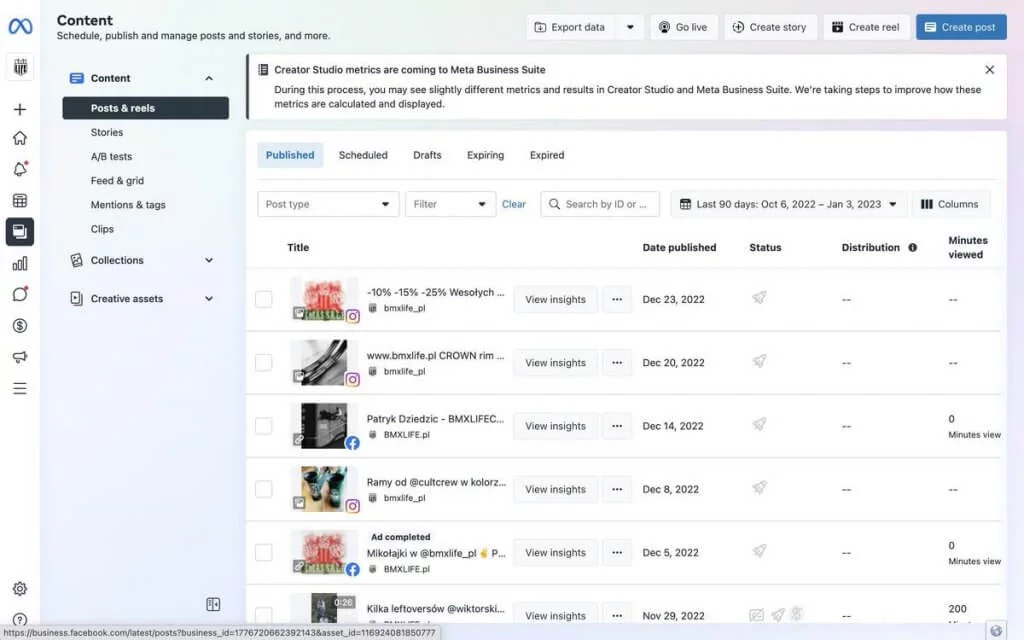Open the Inbox chat bubble icon
Viewport: 1024px width, 640px height.
(19, 295)
